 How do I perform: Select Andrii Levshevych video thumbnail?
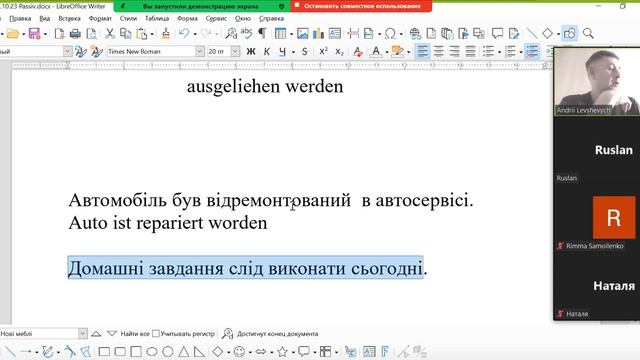point(597,81)
